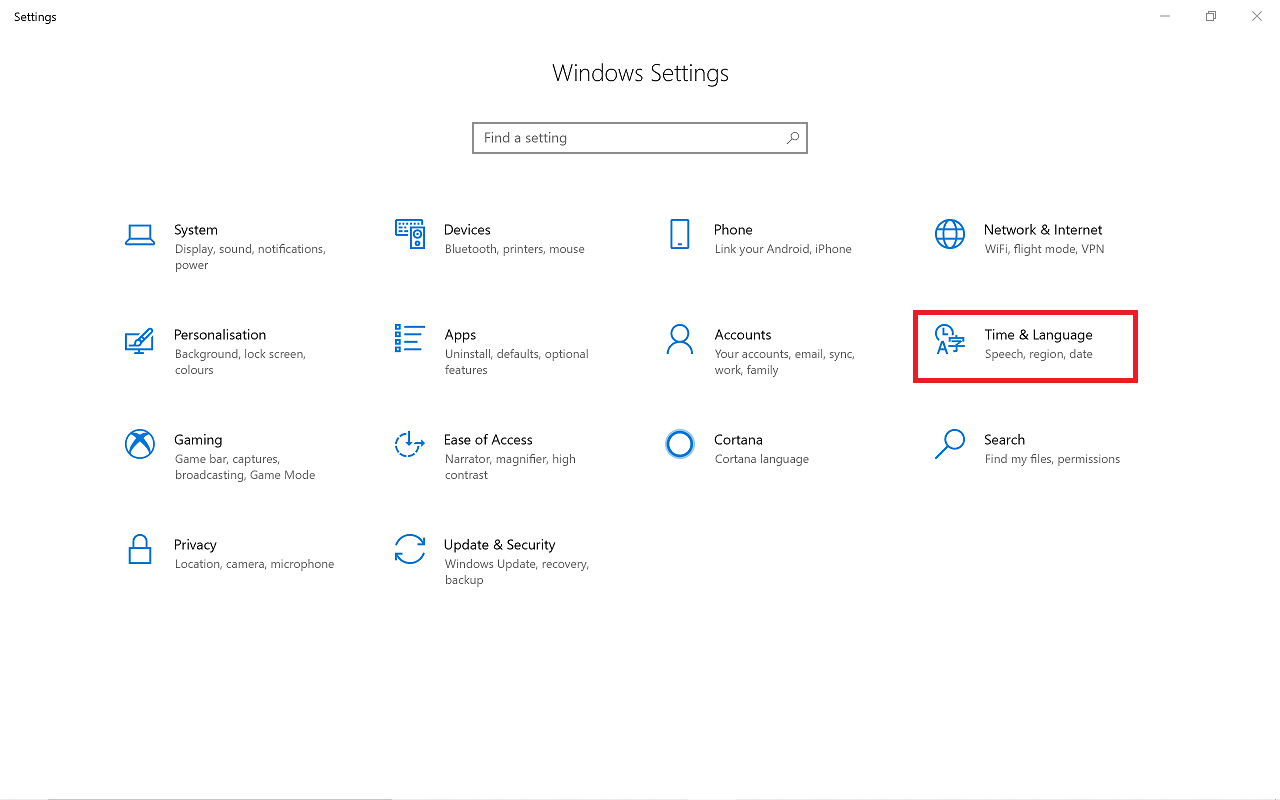Viewport: 1280px width, 800px height.
Task: Open the Accounts heading
Action: 743,335
